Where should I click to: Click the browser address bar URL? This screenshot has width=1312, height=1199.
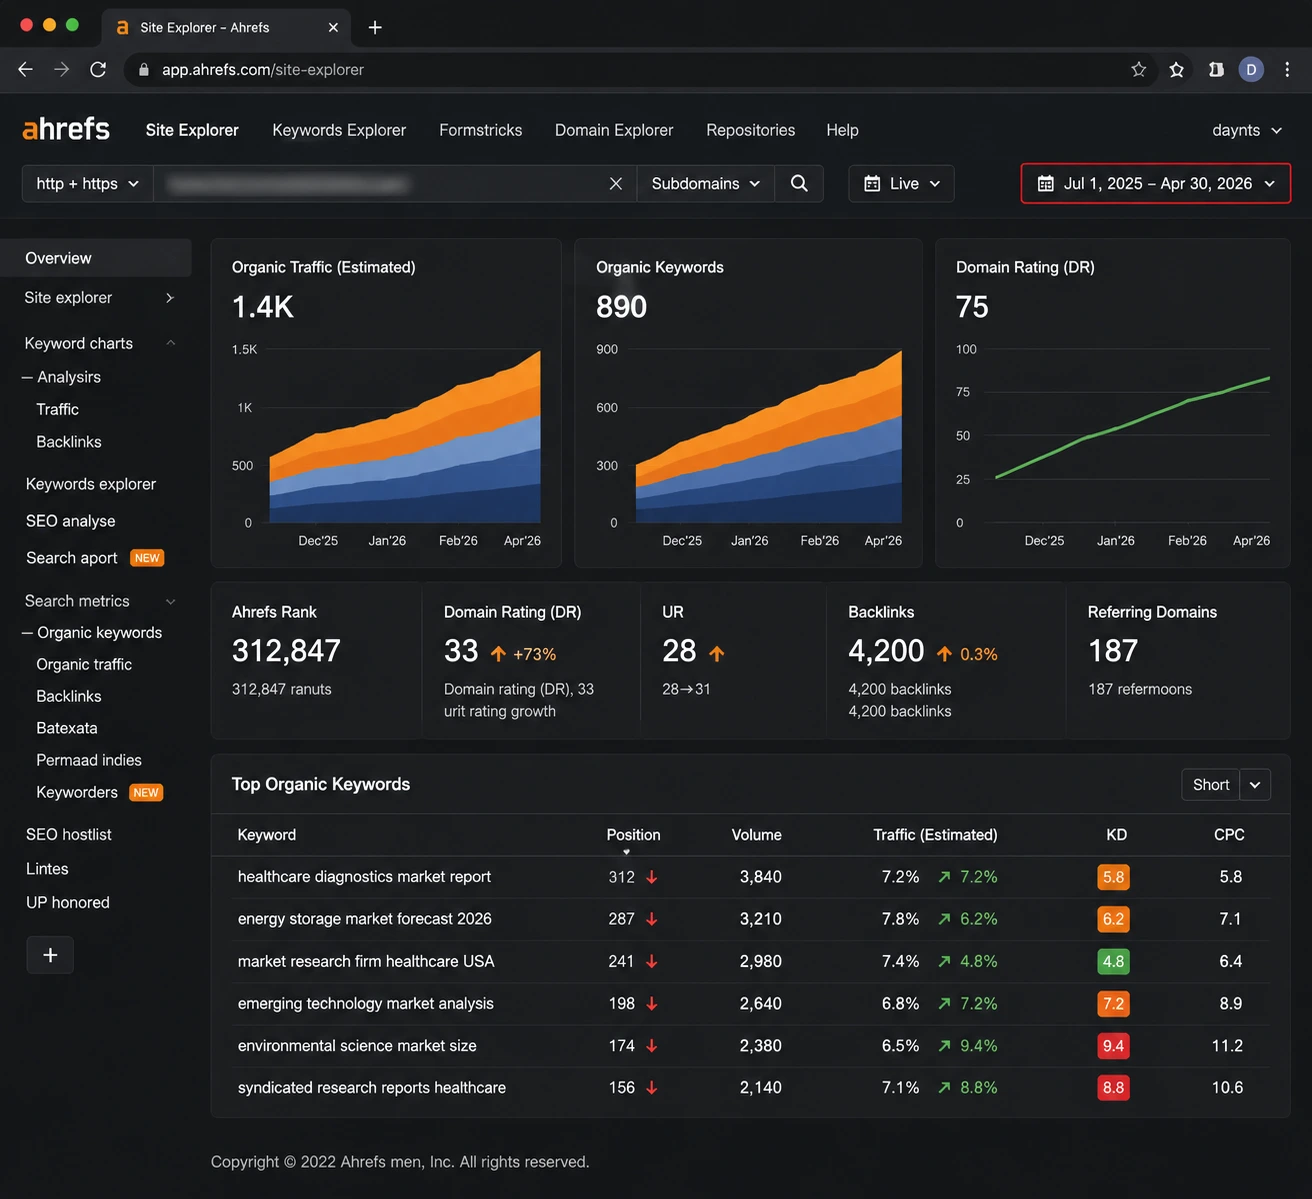(x=263, y=70)
